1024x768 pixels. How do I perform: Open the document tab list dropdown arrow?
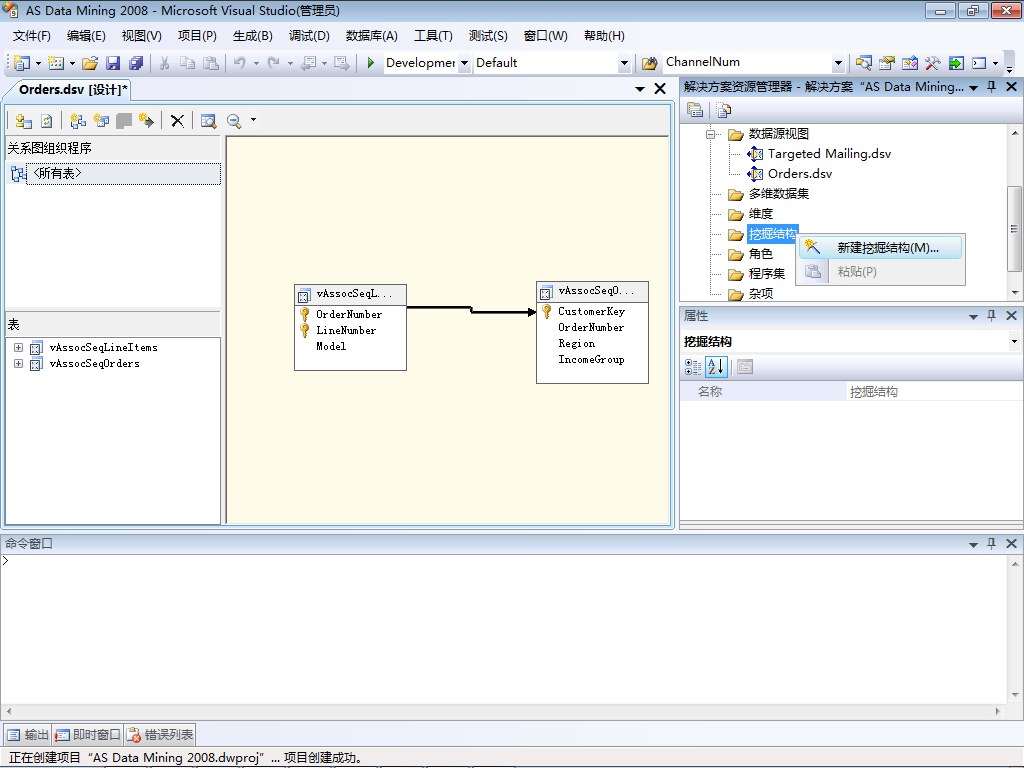click(640, 89)
